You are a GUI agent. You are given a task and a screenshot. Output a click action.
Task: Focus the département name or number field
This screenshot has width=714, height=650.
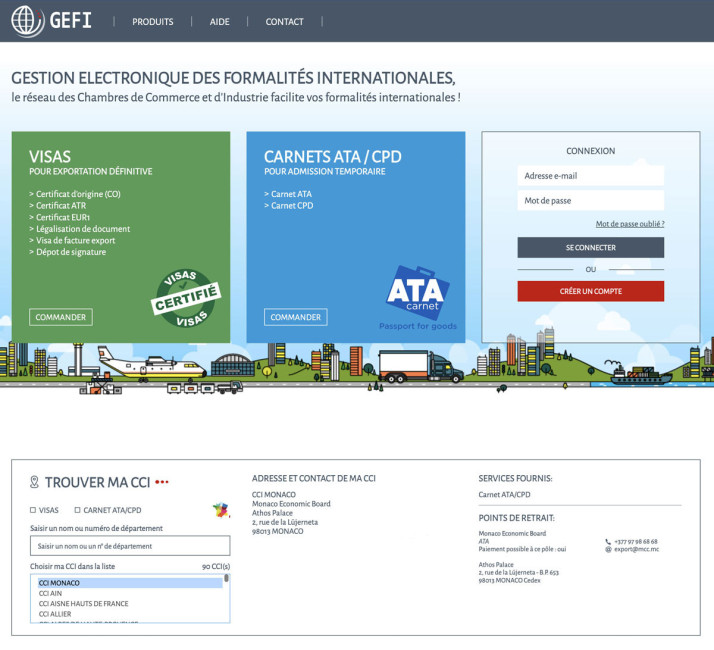click(x=130, y=546)
